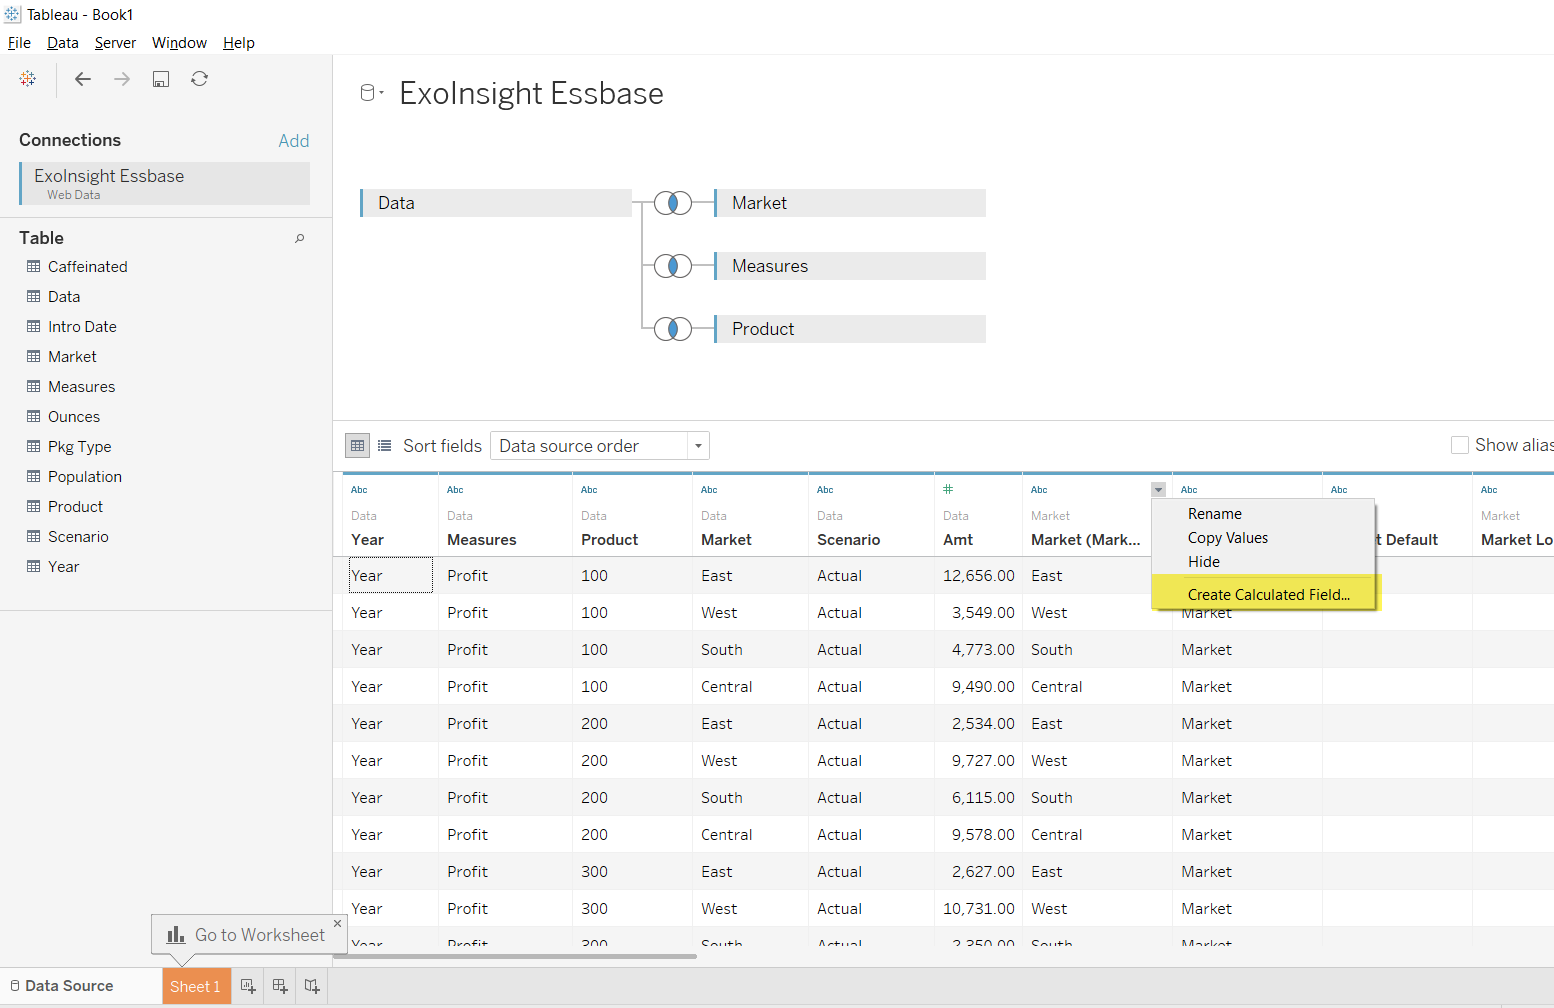Open the Tableau start page
The width and height of the screenshot is (1554, 1008).
(27, 79)
